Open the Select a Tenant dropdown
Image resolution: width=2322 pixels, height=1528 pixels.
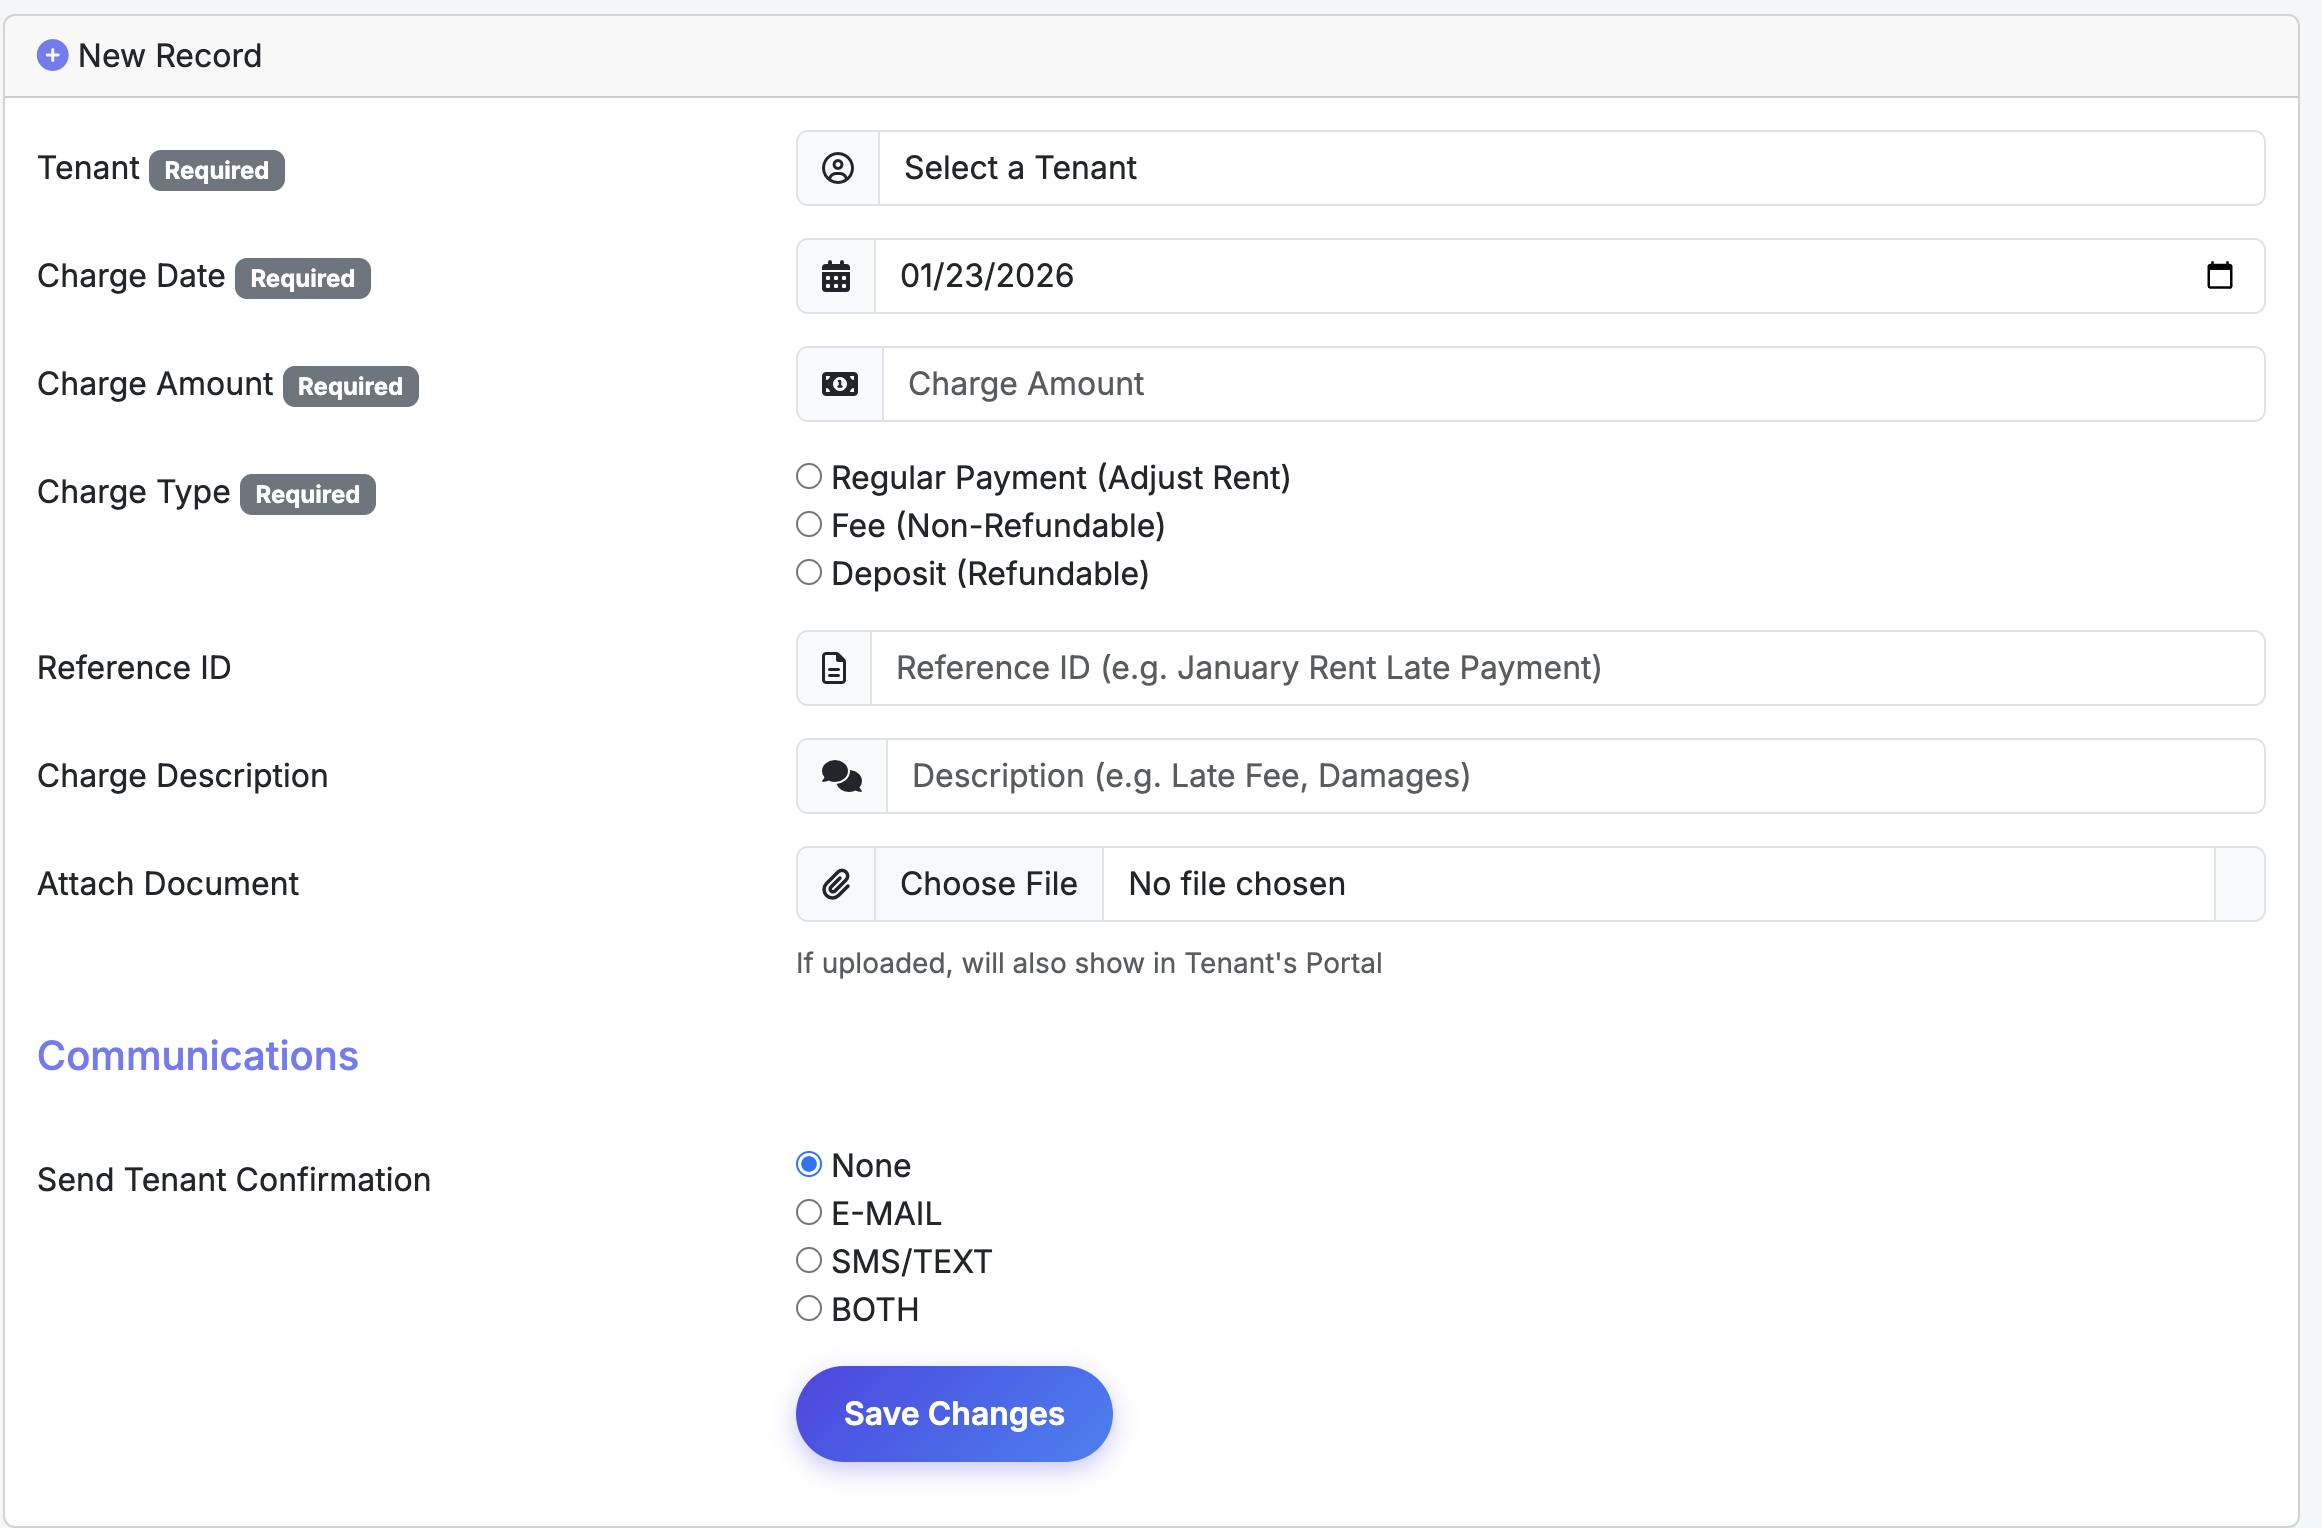tap(1570, 168)
